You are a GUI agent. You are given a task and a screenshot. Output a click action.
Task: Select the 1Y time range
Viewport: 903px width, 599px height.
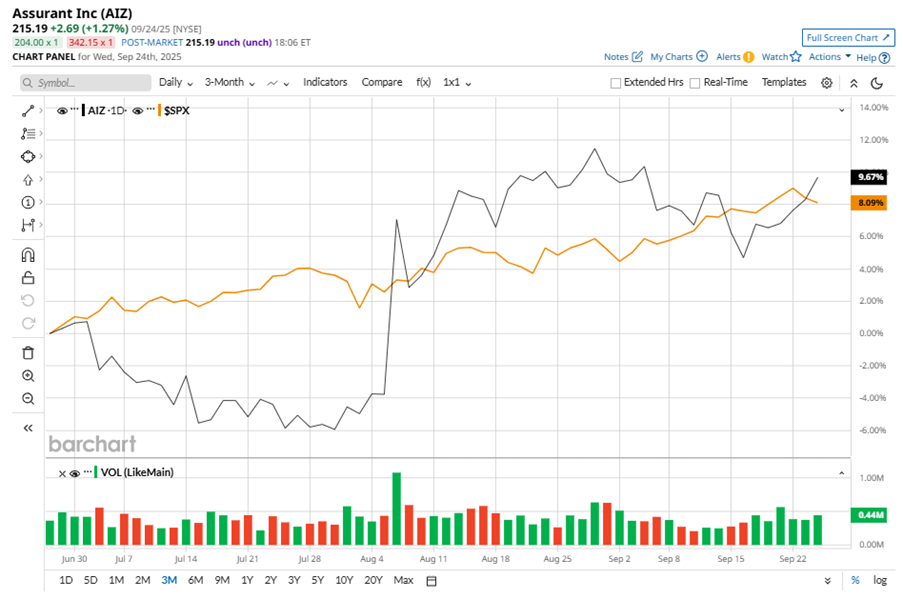coord(247,581)
